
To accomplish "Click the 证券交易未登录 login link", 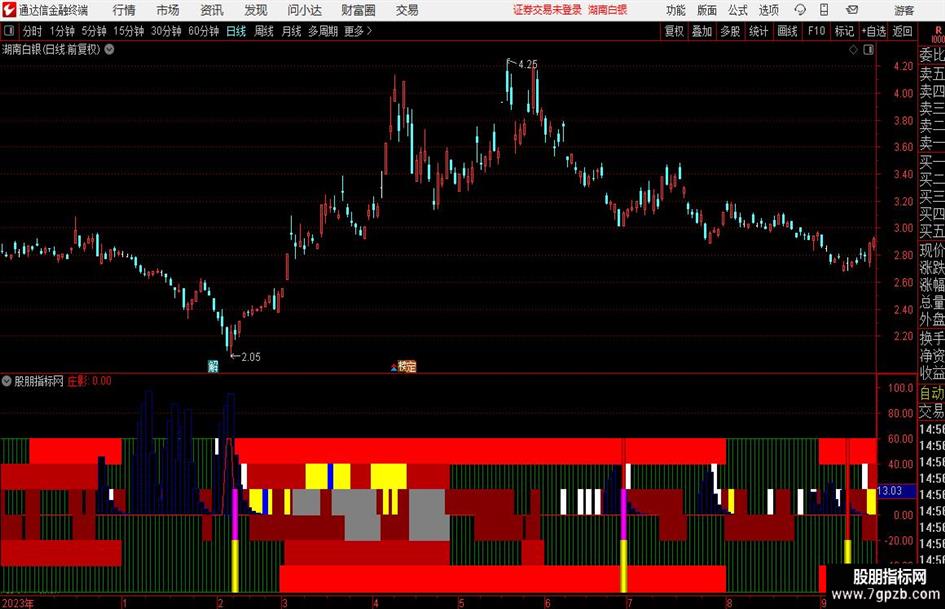I will [x=547, y=10].
